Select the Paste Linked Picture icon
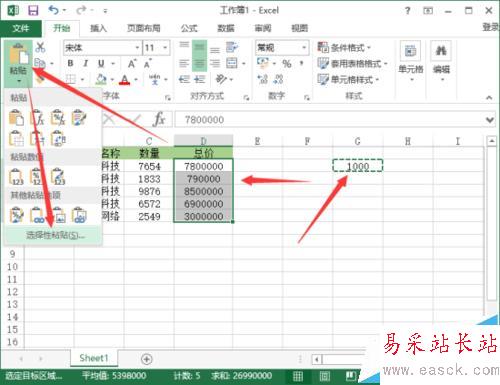The width and height of the screenshot is (500, 385). tap(79, 215)
